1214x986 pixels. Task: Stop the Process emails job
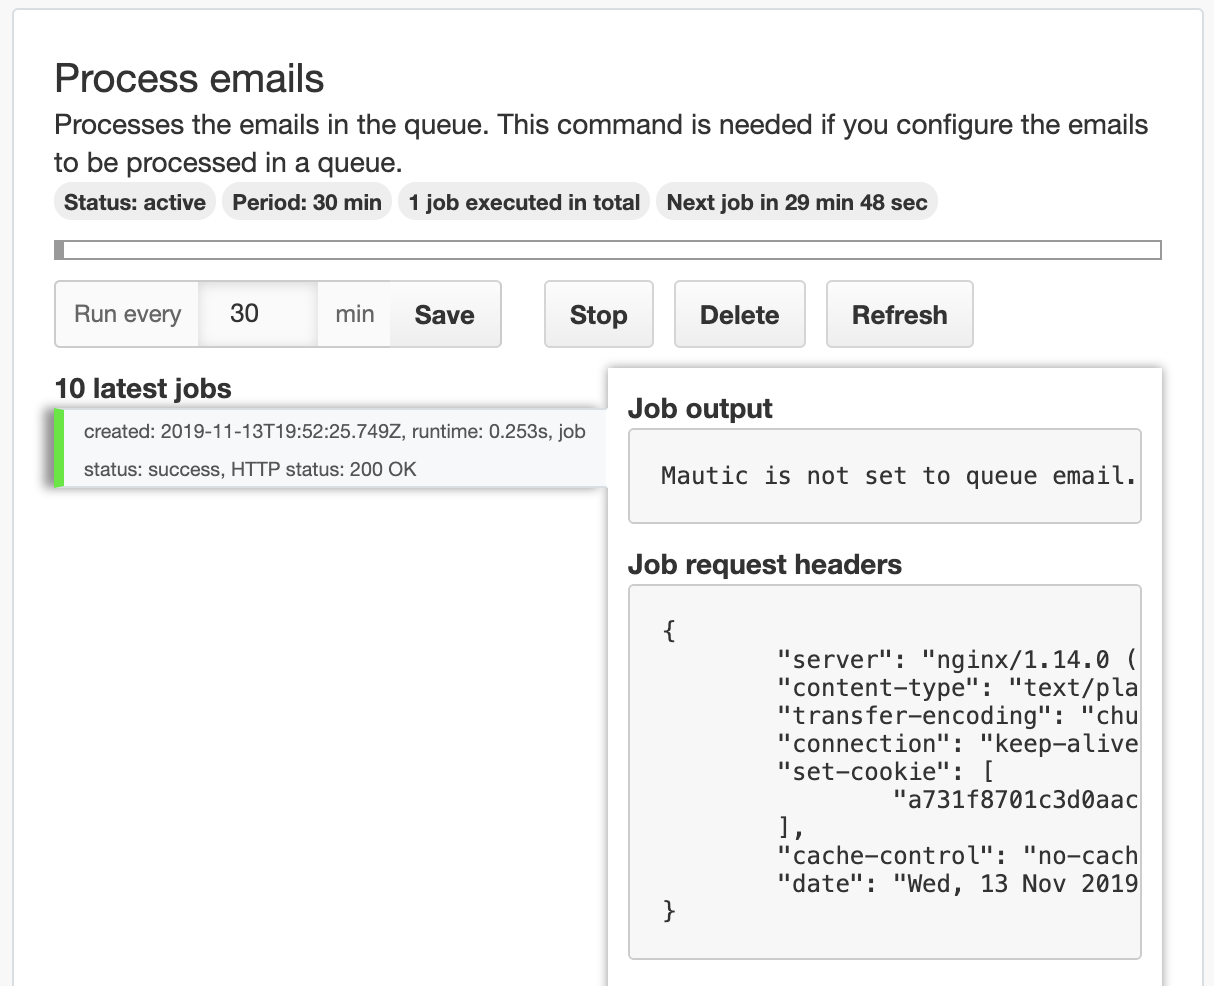pyautogui.click(x=598, y=314)
